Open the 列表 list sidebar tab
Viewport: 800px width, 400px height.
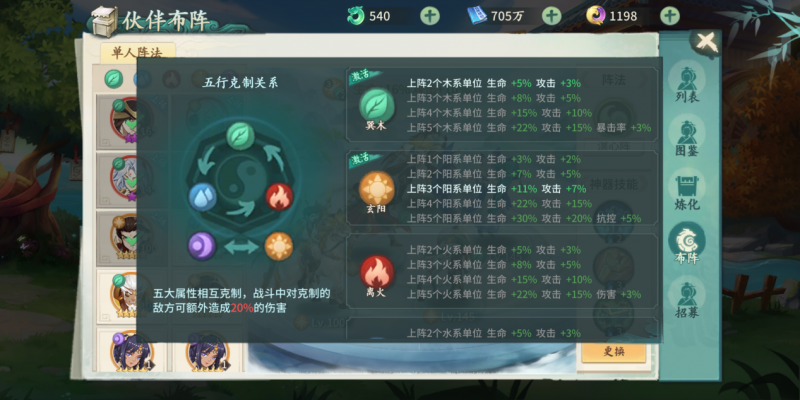(x=687, y=82)
